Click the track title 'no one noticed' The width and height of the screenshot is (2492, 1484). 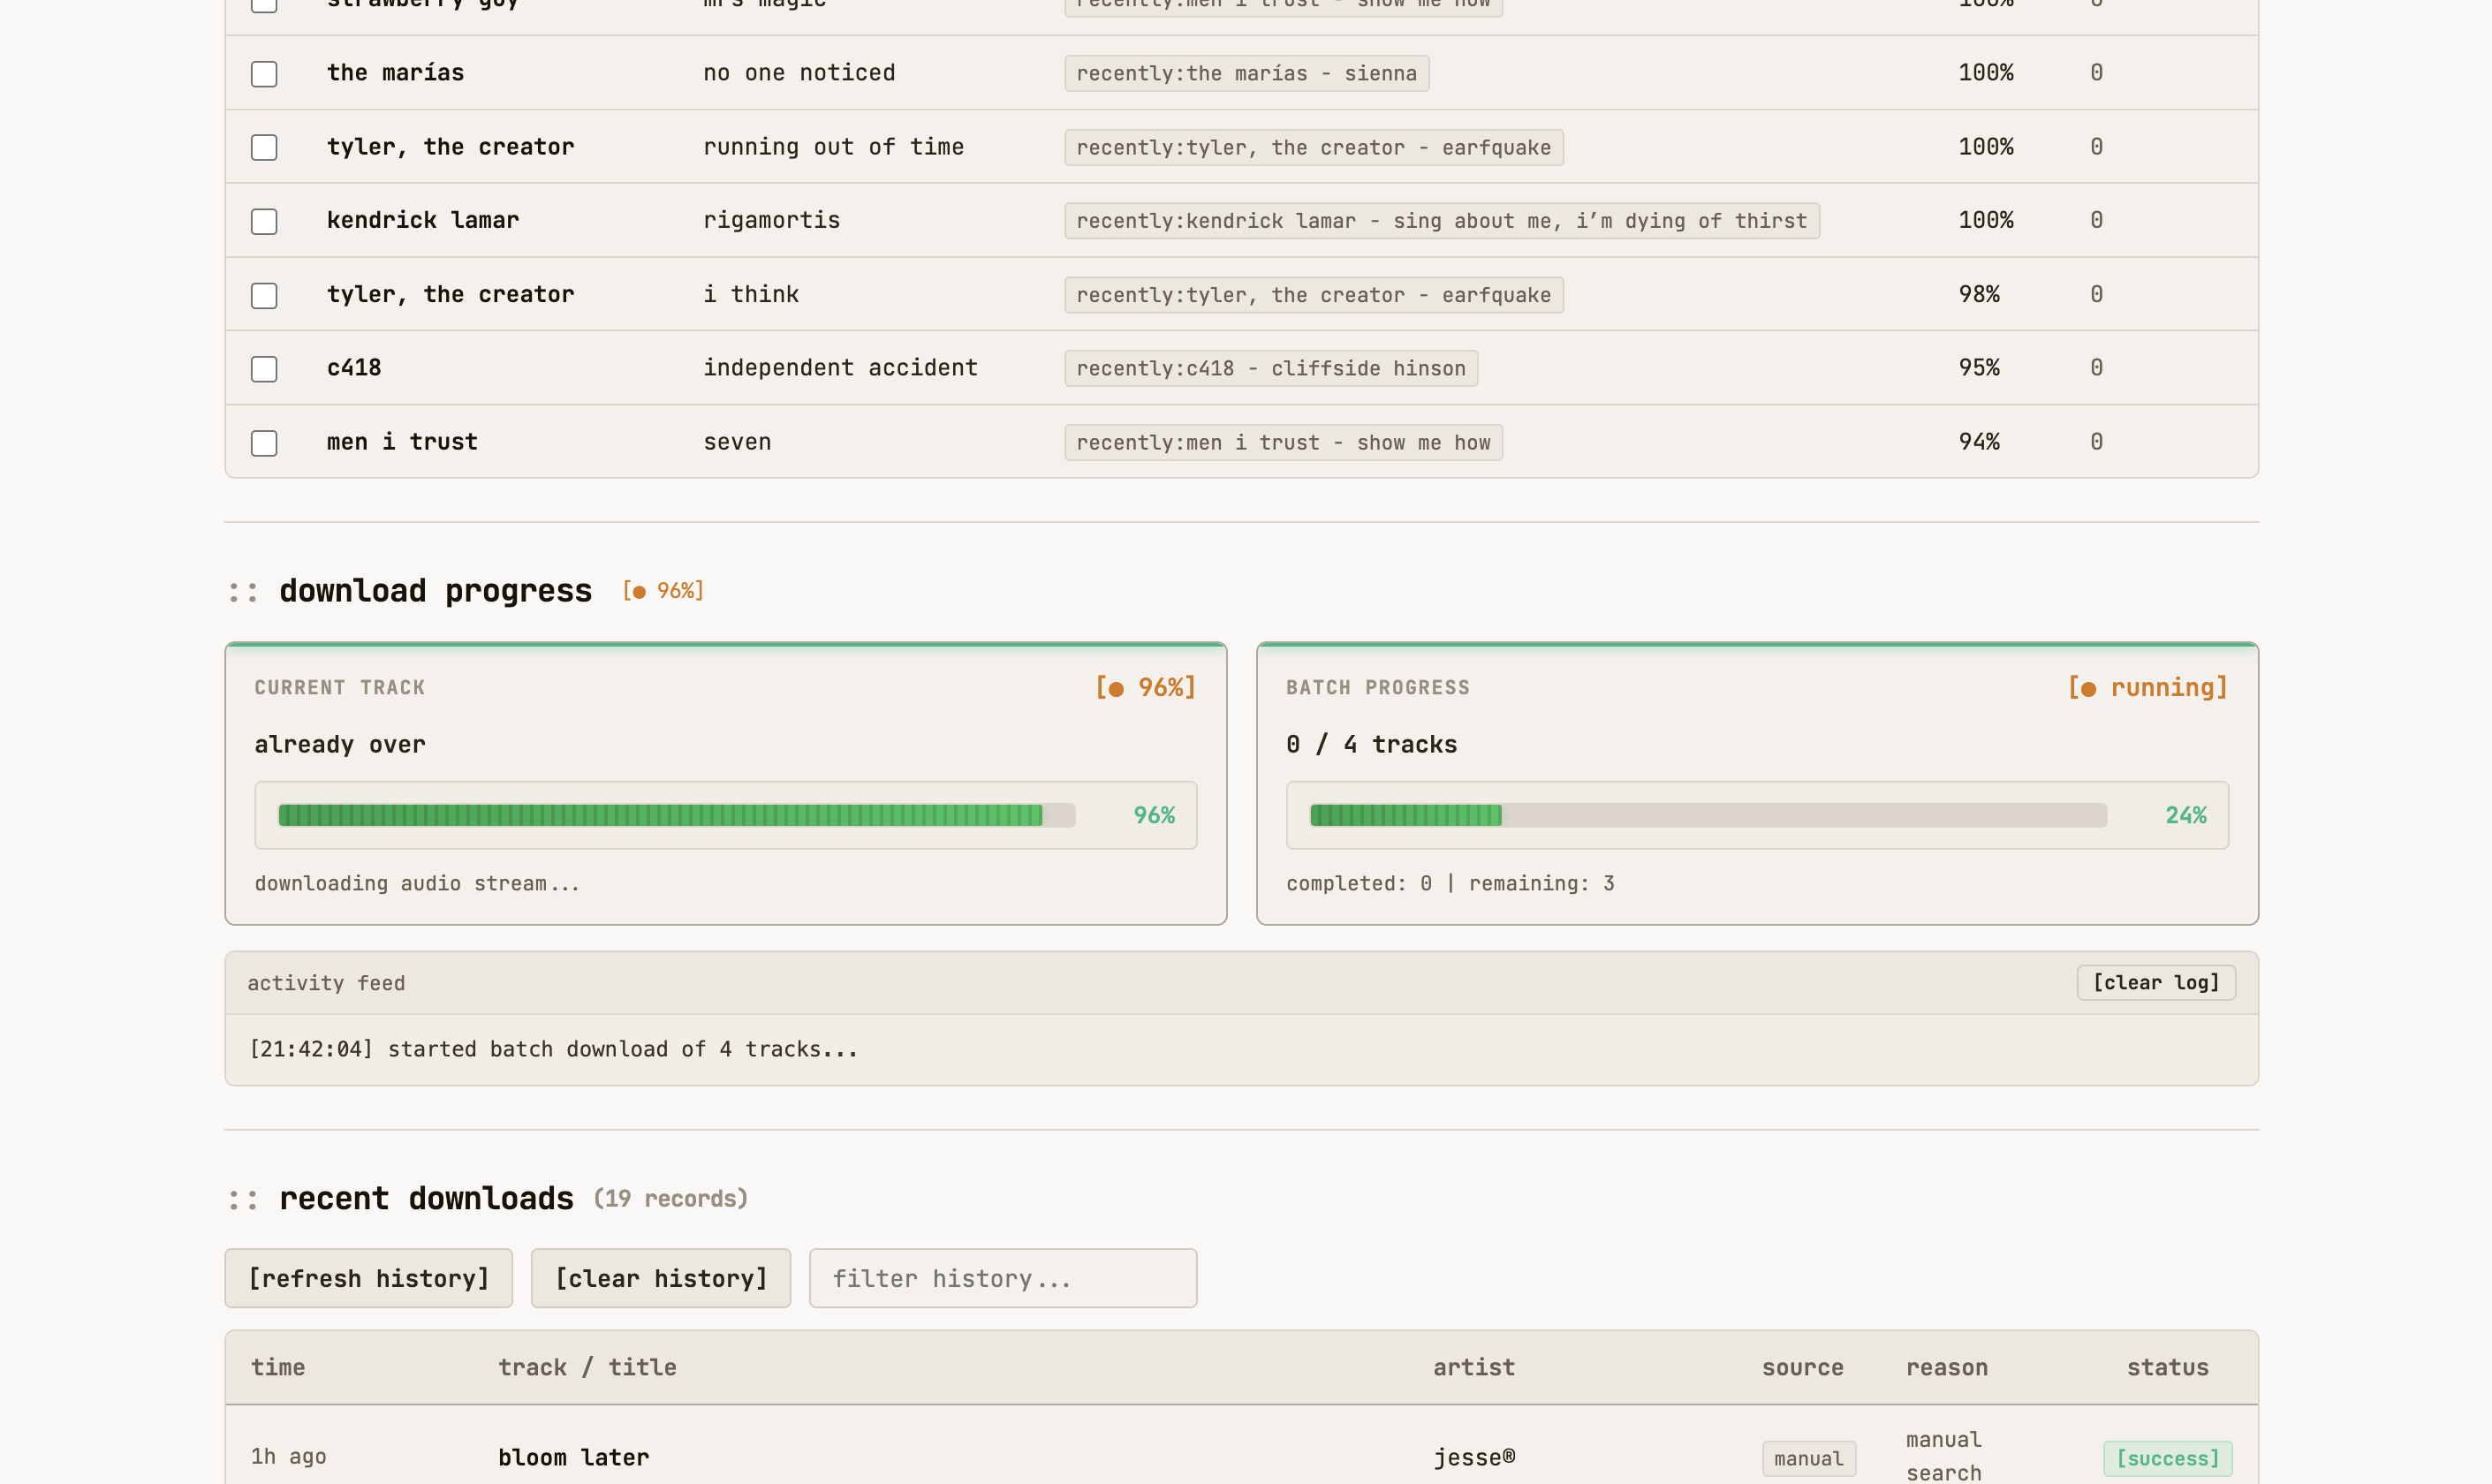[x=799, y=73]
